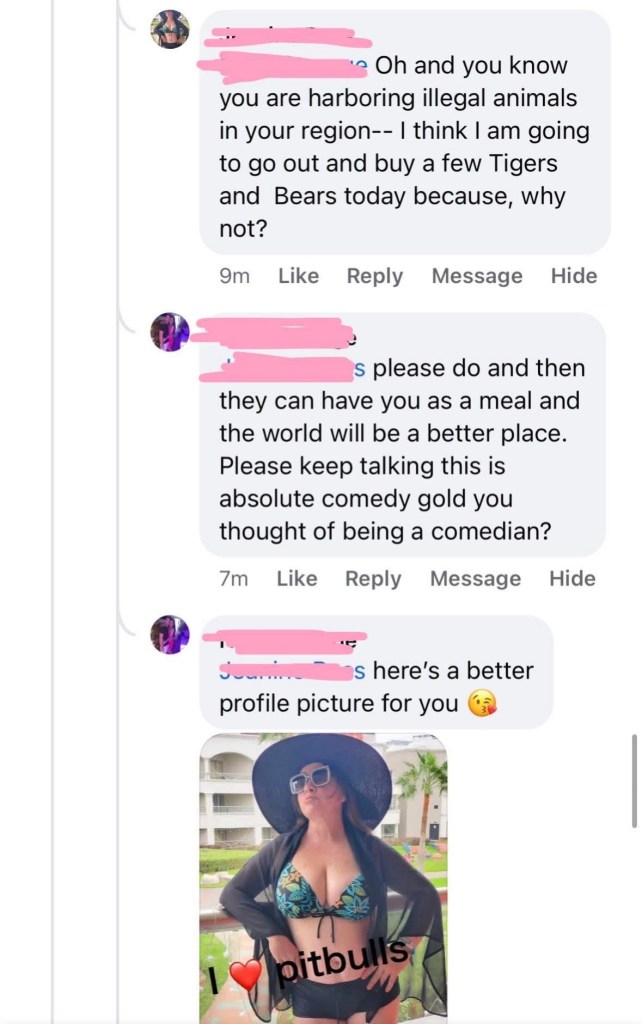Reply to the Tigers and Bears comment

[375, 276]
